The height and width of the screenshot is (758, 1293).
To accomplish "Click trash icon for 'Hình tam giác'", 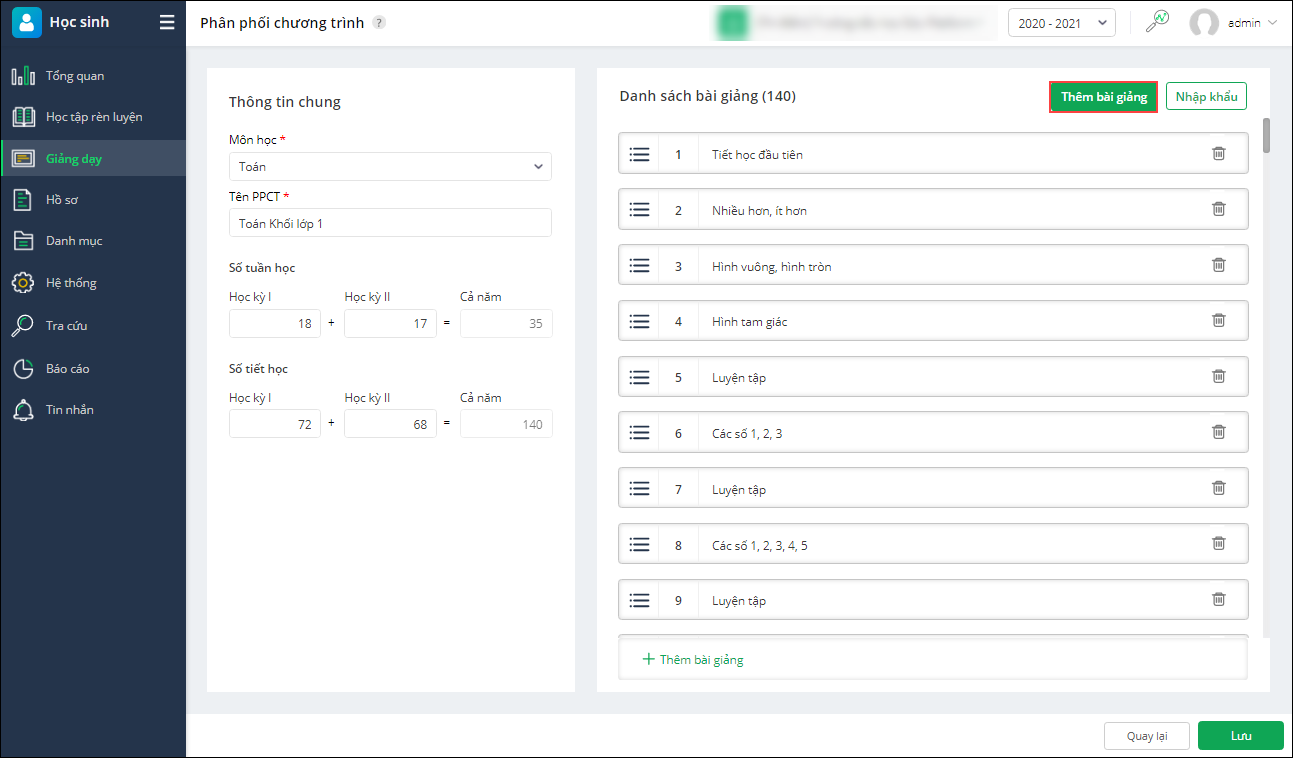I will 1218,321.
